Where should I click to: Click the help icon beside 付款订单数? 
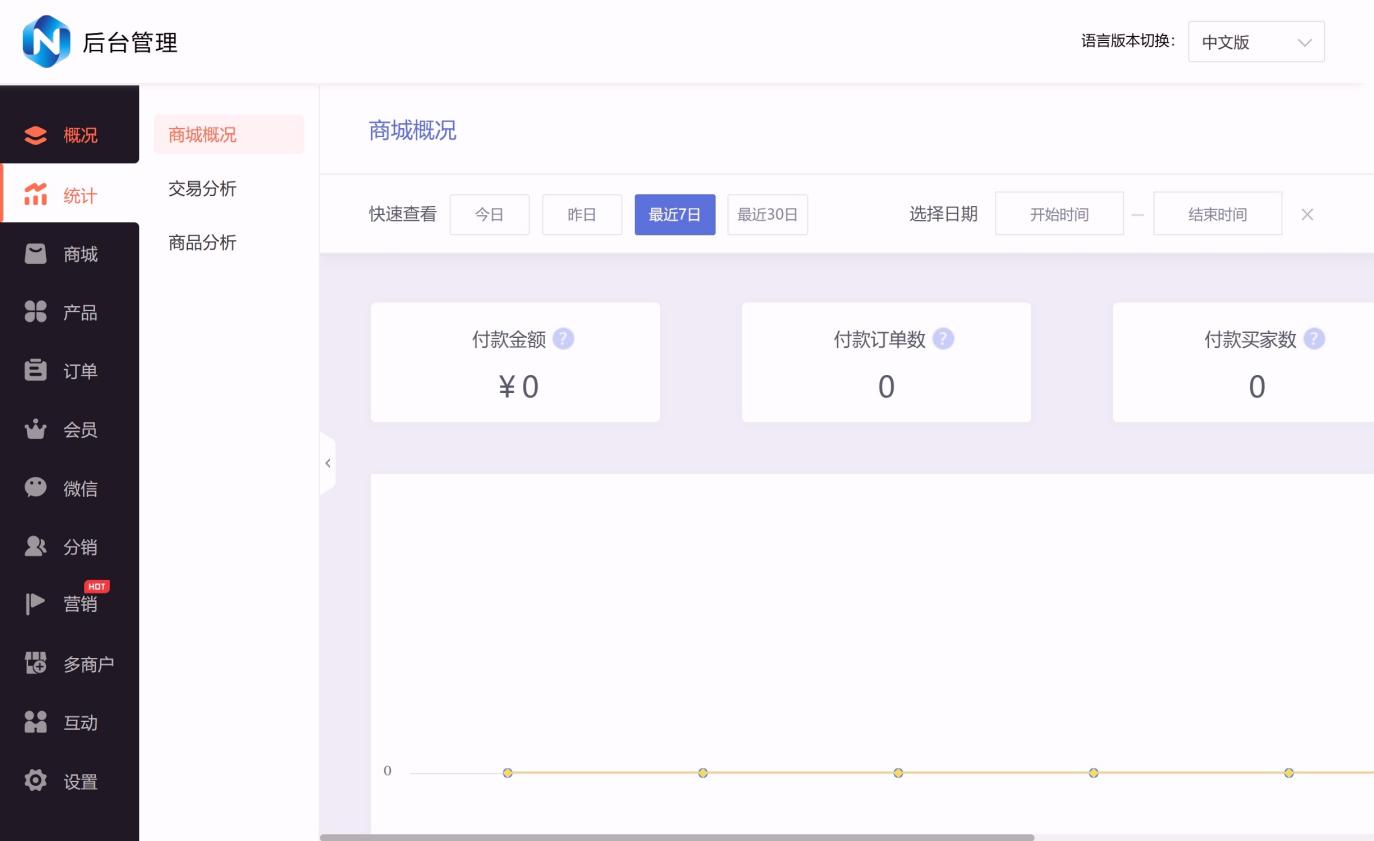(x=943, y=339)
